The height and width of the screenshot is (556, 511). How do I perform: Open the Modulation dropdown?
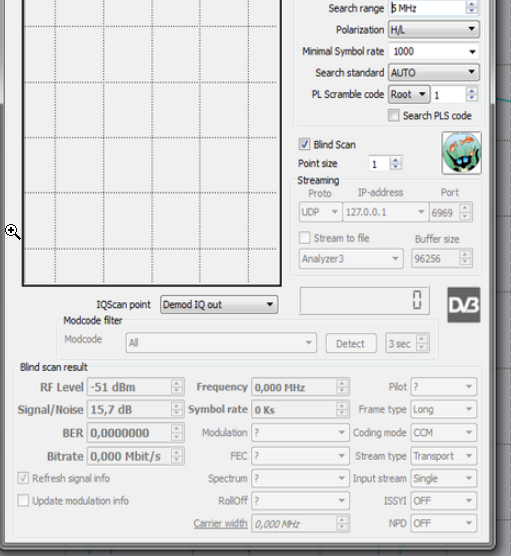tap(300, 433)
